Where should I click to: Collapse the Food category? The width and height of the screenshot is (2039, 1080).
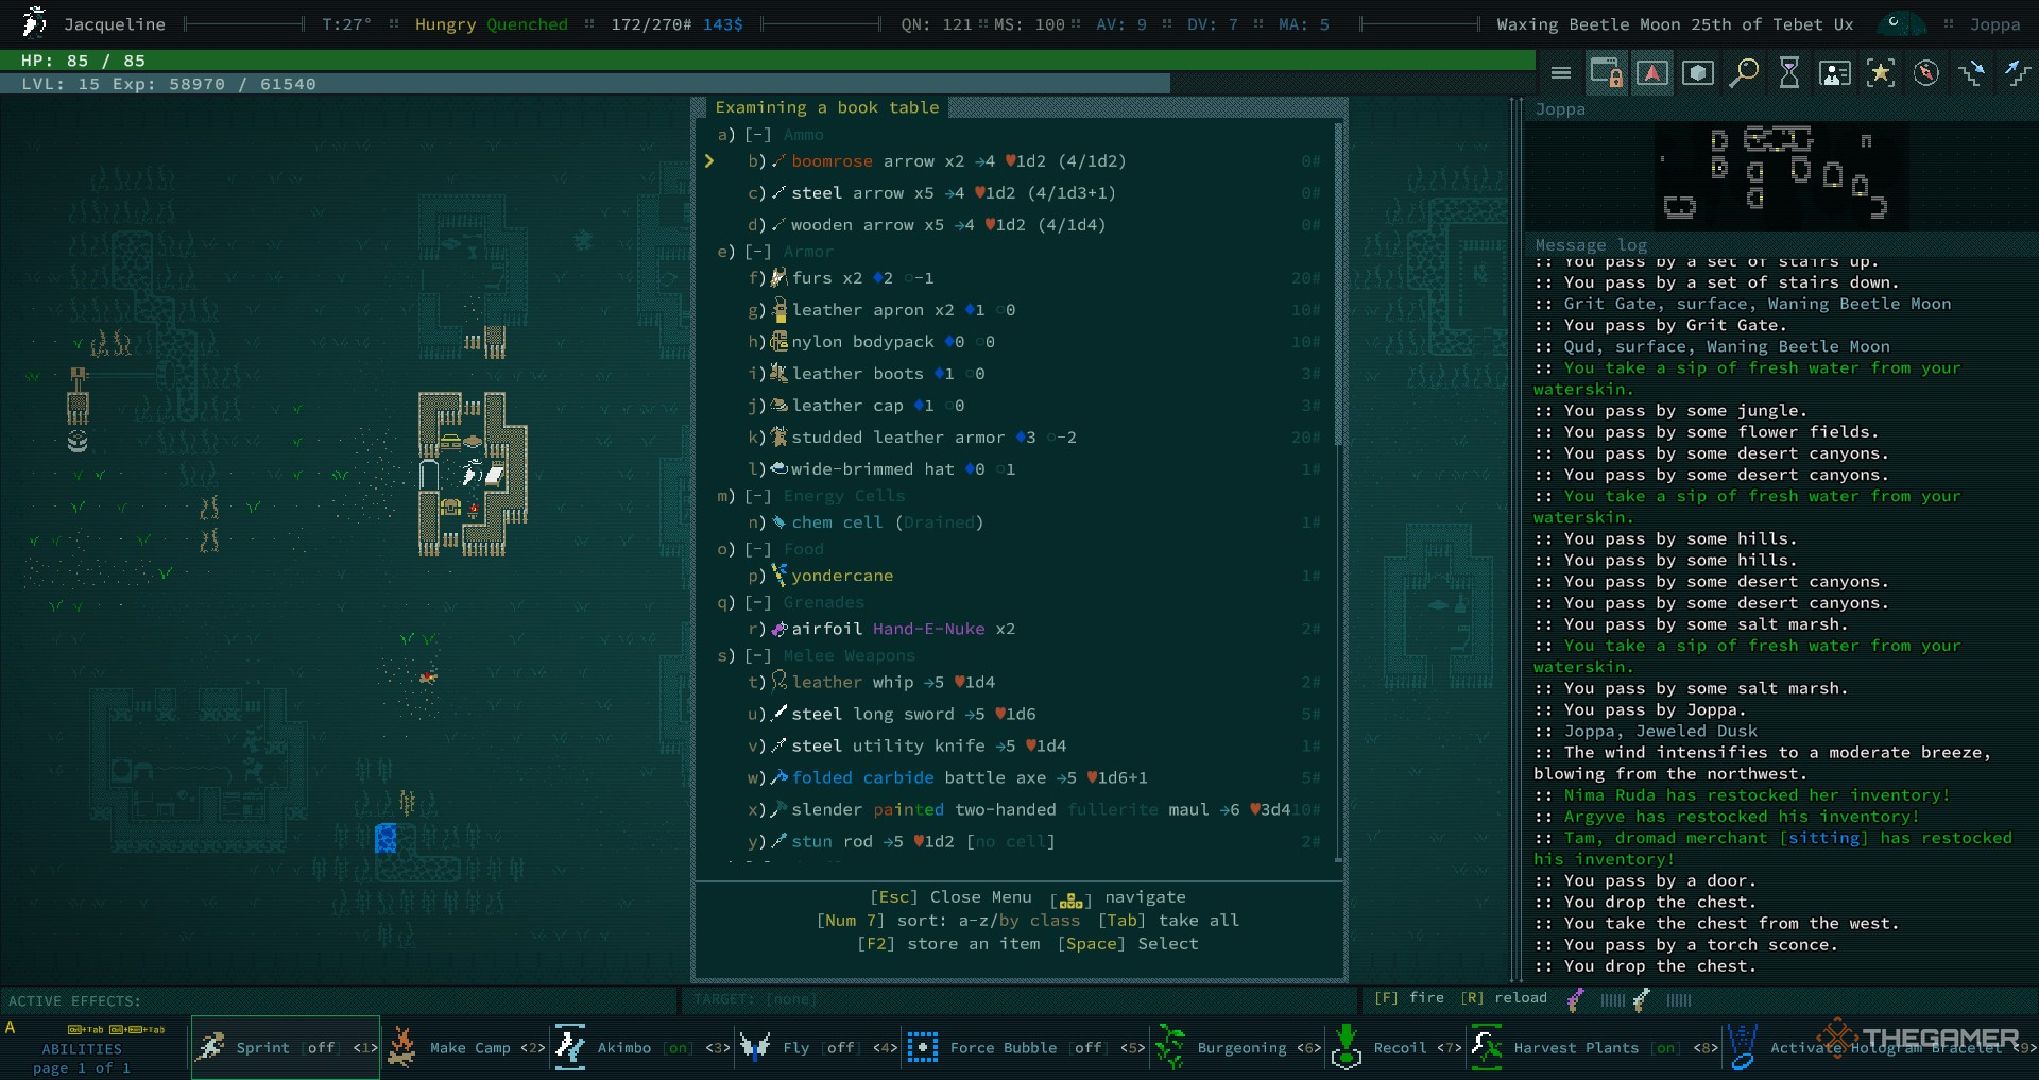tap(759, 549)
